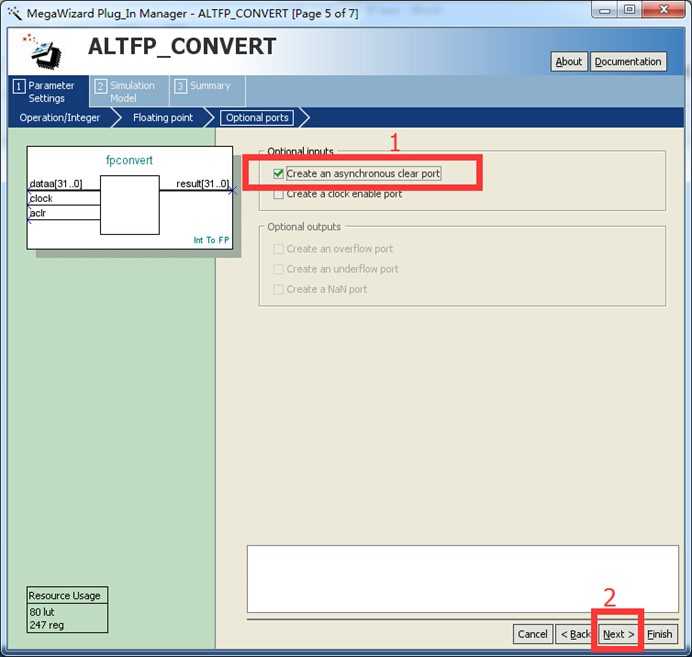The height and width of the screenshot is (657, 692).
Task: Toggle Create a NaN port checkbox
Action: click(x=278, y=289)
